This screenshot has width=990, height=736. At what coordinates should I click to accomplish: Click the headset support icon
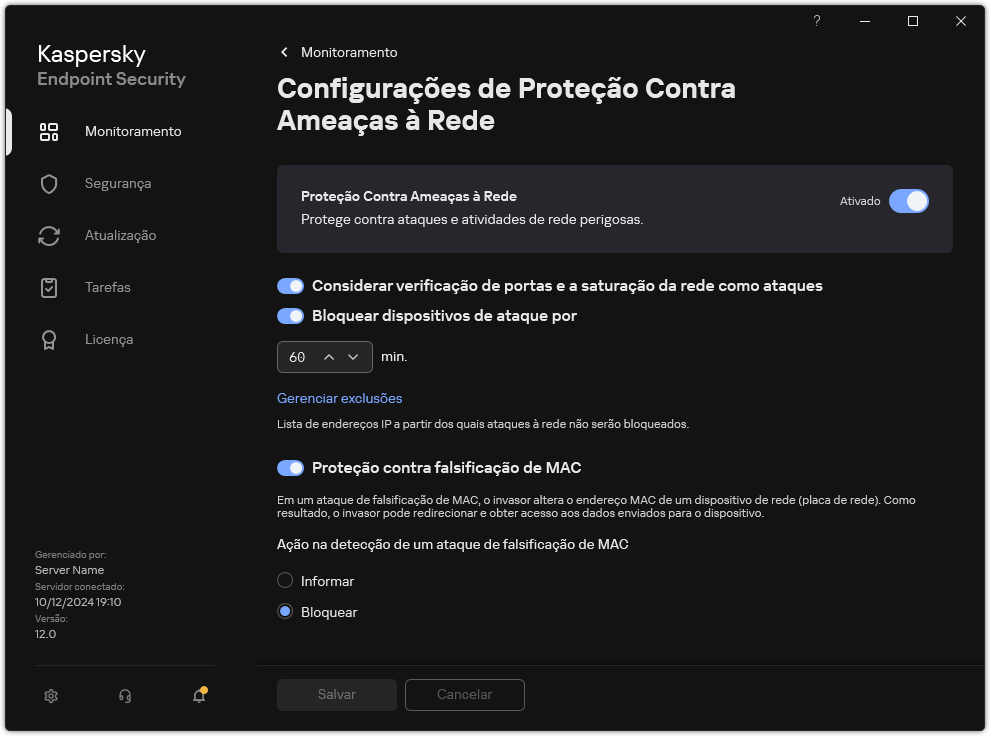tap(125, 695)
